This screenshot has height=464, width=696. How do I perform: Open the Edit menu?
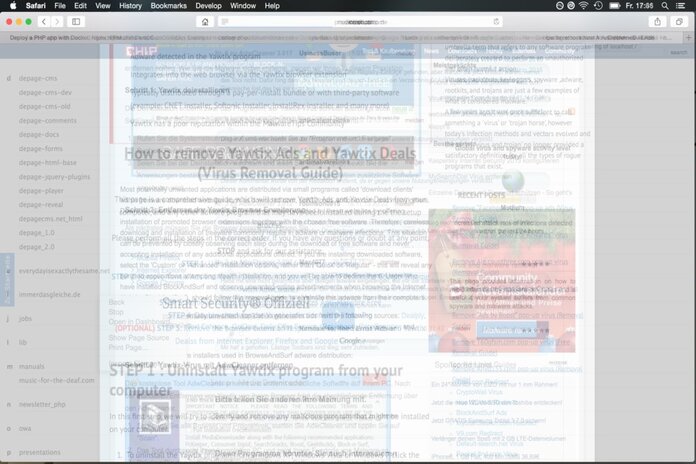(80, 6)
